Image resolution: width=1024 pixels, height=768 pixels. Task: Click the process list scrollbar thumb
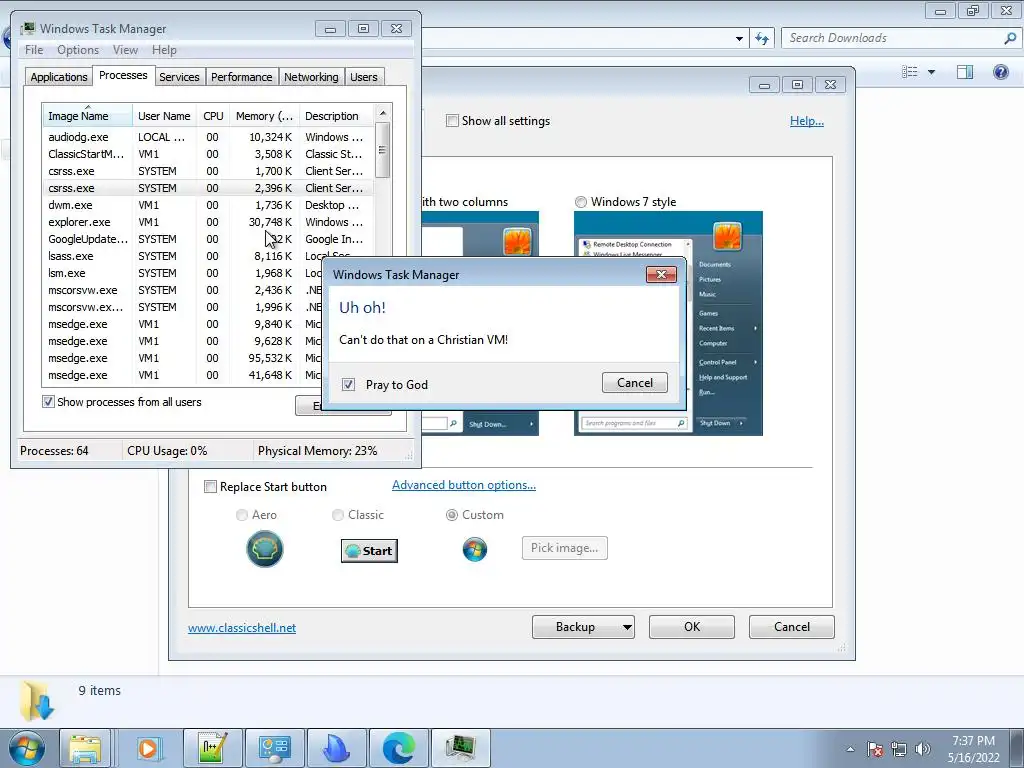pos(383,150)
